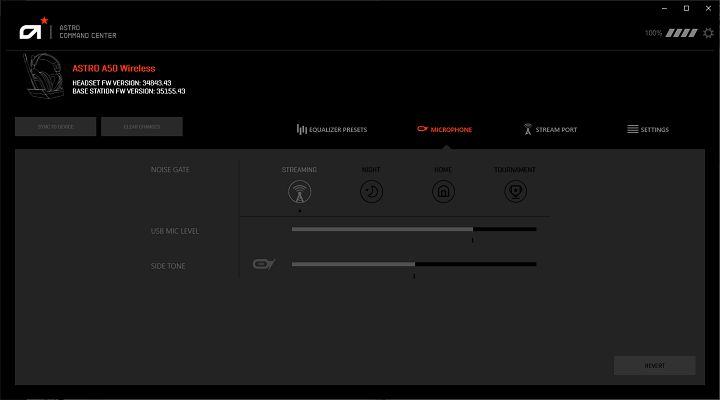Select the Streaming noise gate preset icon
This screenshot has height=400, width=720.
[299, 192]
